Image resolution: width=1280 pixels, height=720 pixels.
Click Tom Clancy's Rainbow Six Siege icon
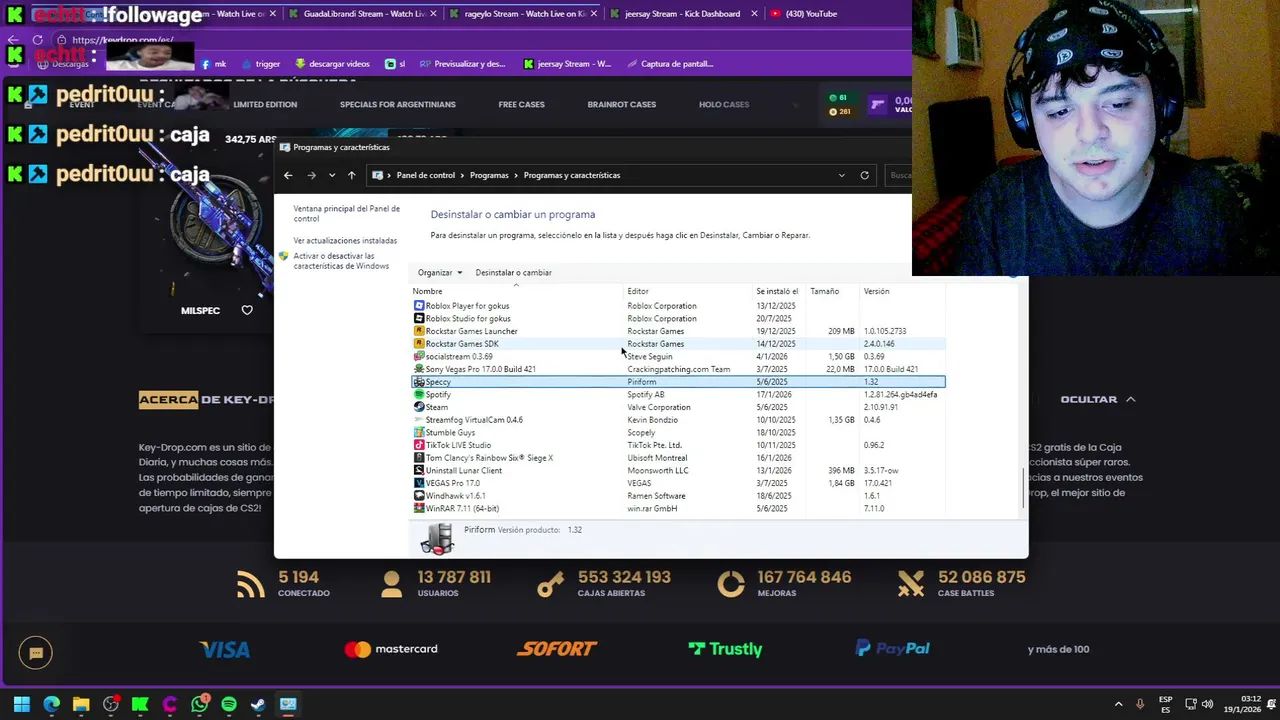pyautogui.click(x=419, y=458)
